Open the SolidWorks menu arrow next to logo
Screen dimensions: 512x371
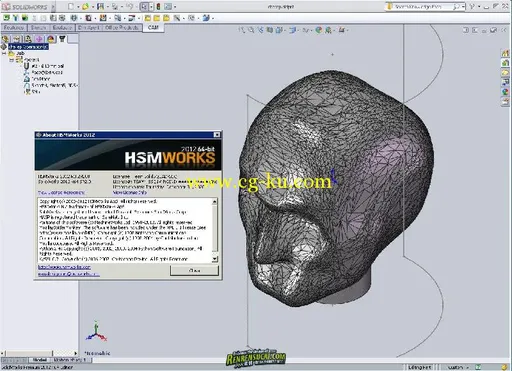[x=53, y=7]
